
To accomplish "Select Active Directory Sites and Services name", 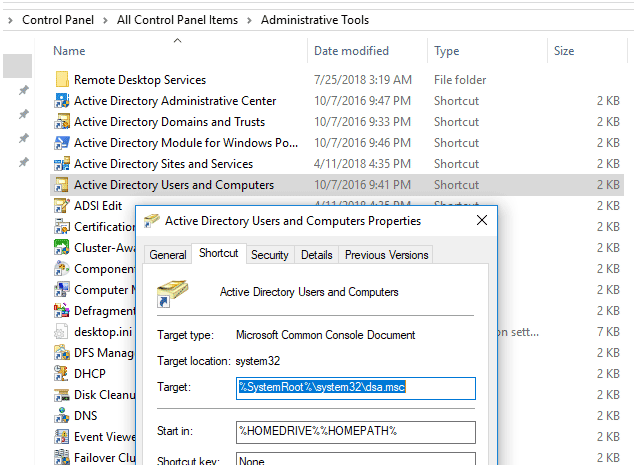I will pos(163,164).
